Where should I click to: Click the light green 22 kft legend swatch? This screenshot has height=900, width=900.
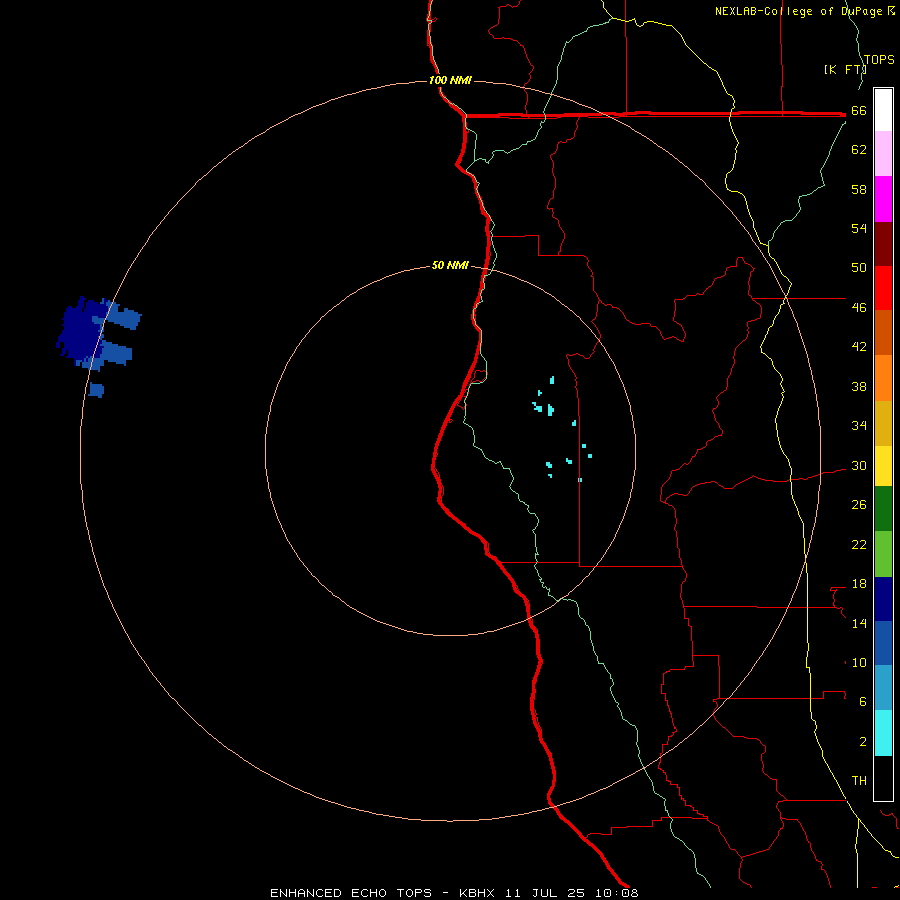click(x=883, y=554)
